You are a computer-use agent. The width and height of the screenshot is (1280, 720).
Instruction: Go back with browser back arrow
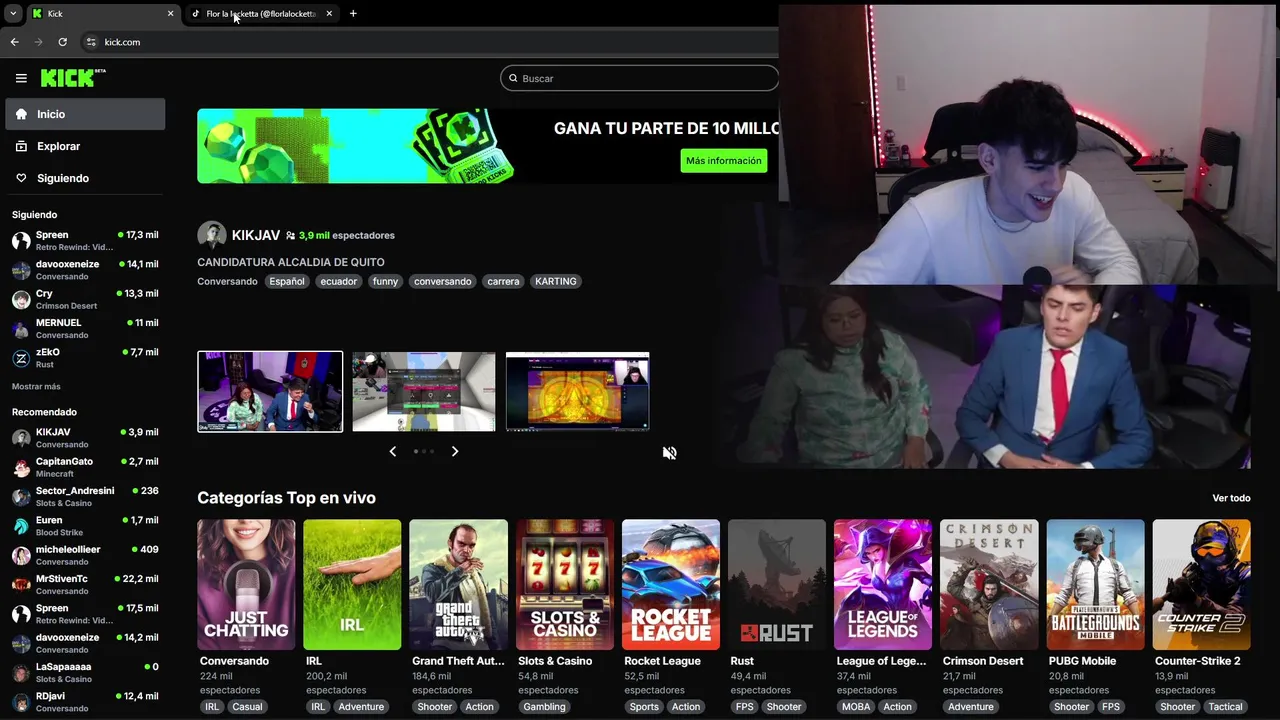pos(14,42)
